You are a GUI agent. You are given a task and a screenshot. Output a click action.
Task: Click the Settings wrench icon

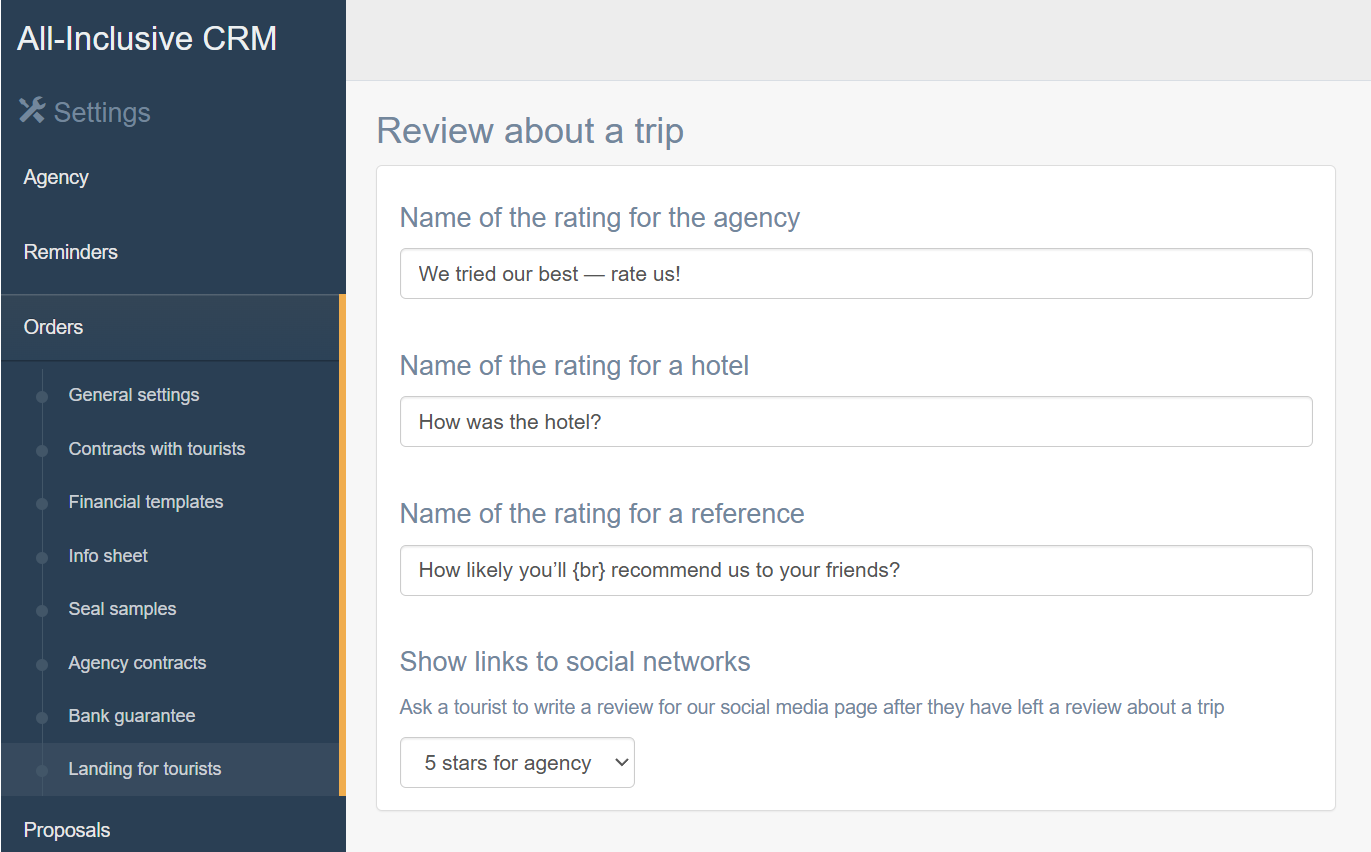tap(32, 111)
